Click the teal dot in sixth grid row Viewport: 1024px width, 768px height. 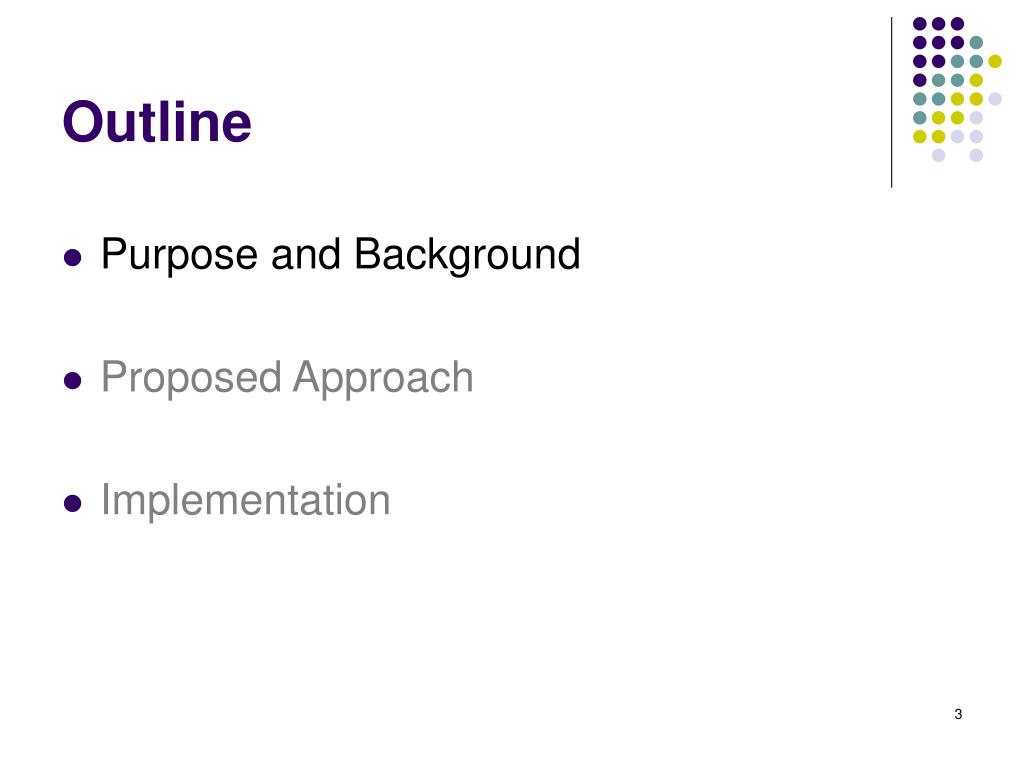920,118
